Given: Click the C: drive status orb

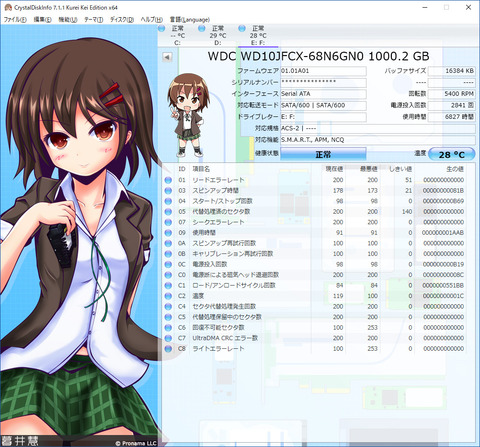Looking at the screenshot, I should (x=162, y=28).
